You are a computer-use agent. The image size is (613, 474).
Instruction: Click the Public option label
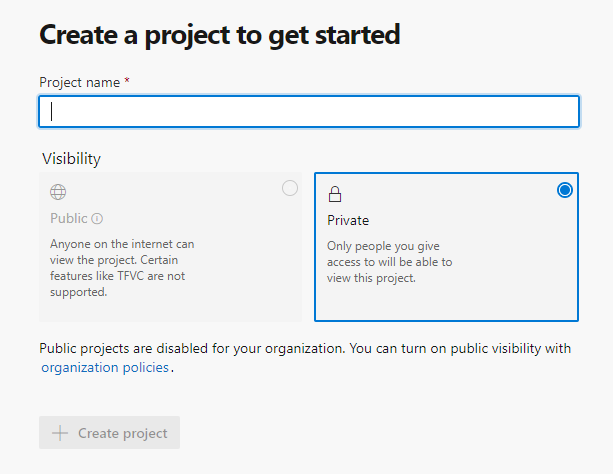69,219
